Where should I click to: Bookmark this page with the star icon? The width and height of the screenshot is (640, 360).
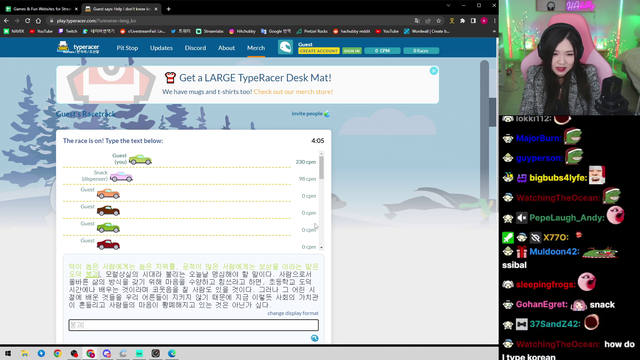click(438, 21)
